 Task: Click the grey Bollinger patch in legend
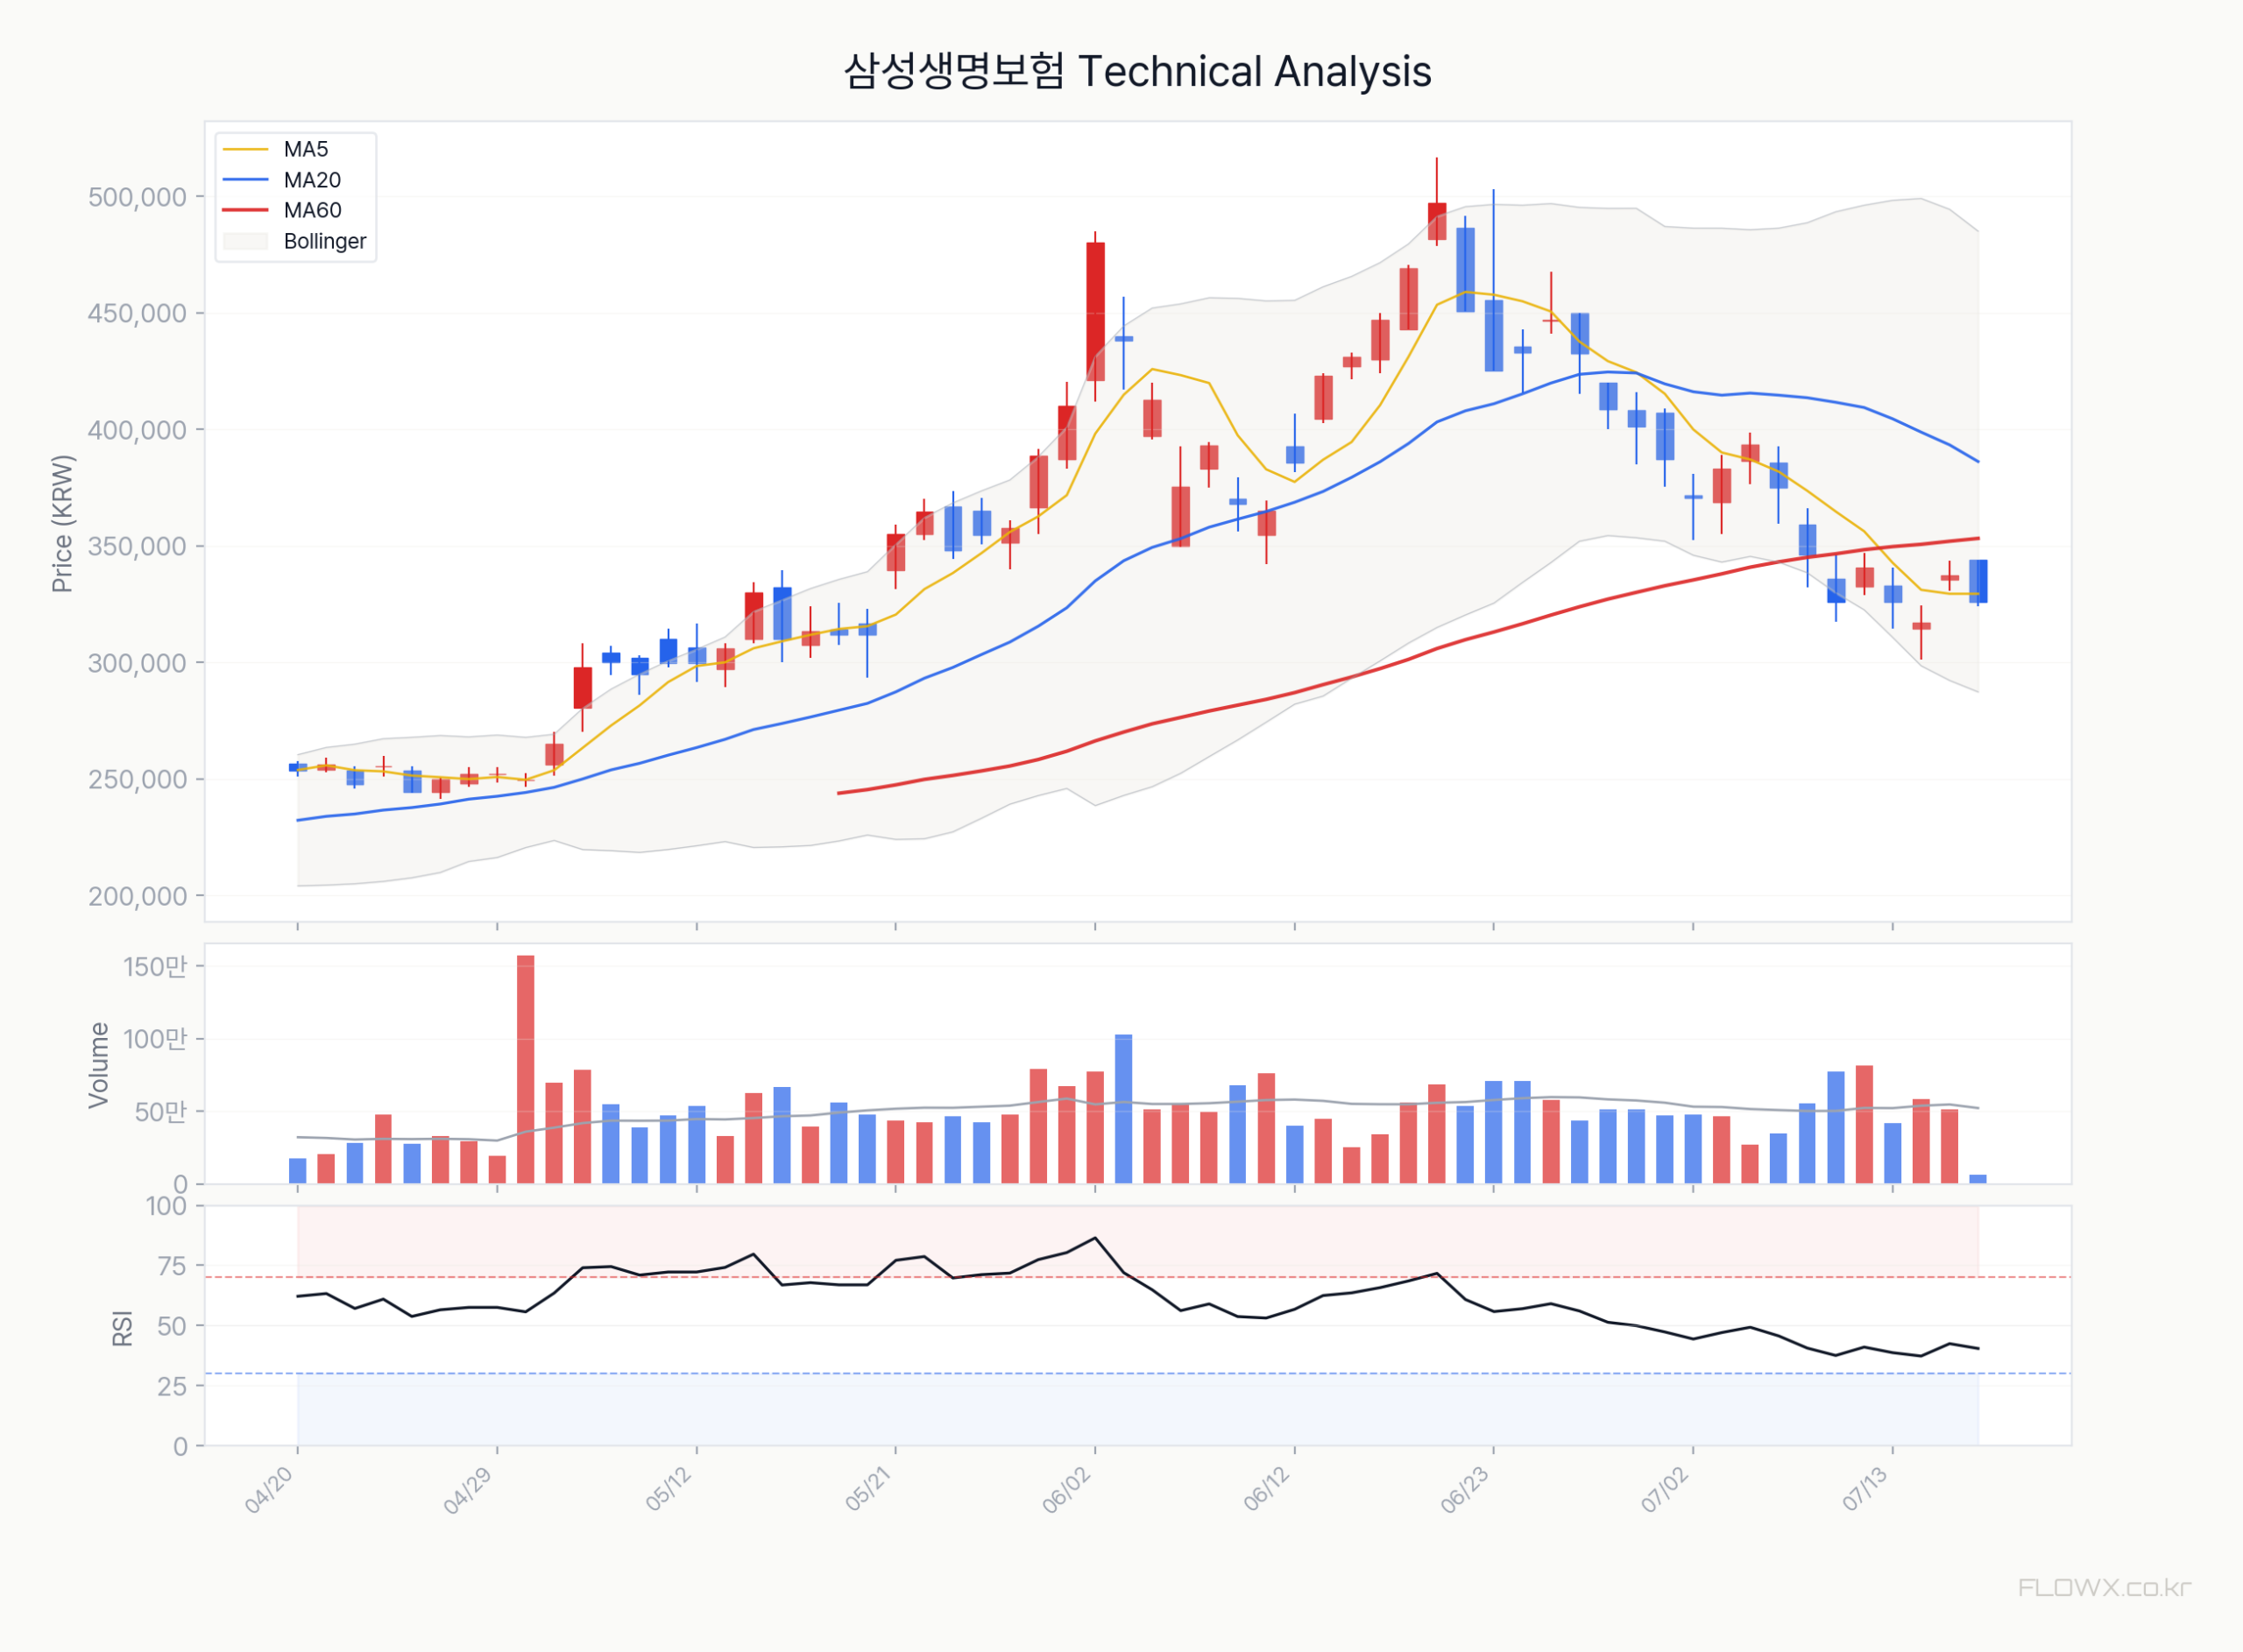pos(246,241)
